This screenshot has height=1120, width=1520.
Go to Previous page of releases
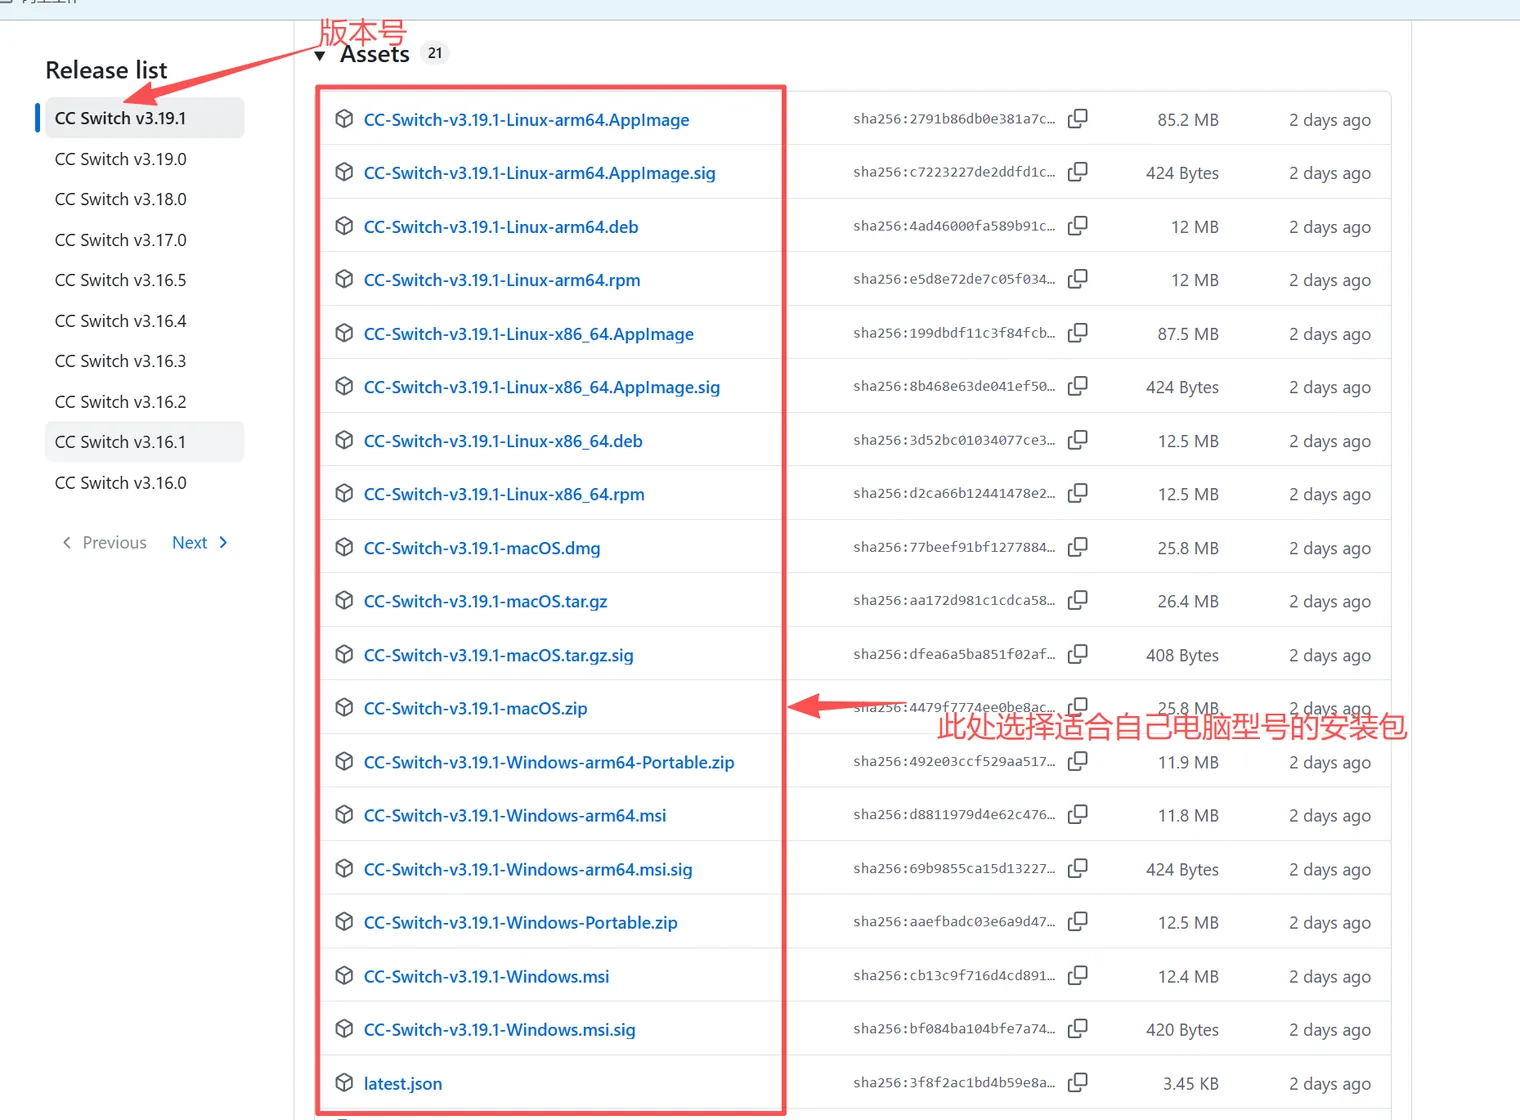coord(104,542)
